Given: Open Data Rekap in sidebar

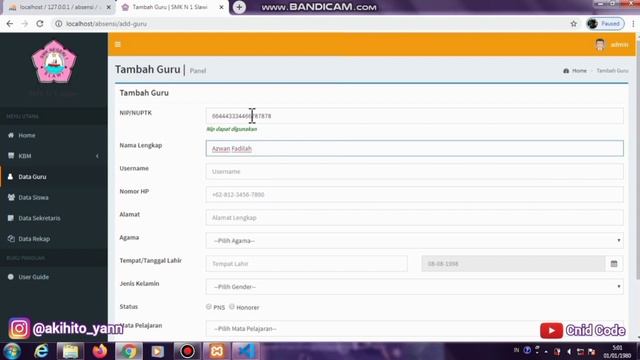Looking at the screenshot, I should [54, 239].
